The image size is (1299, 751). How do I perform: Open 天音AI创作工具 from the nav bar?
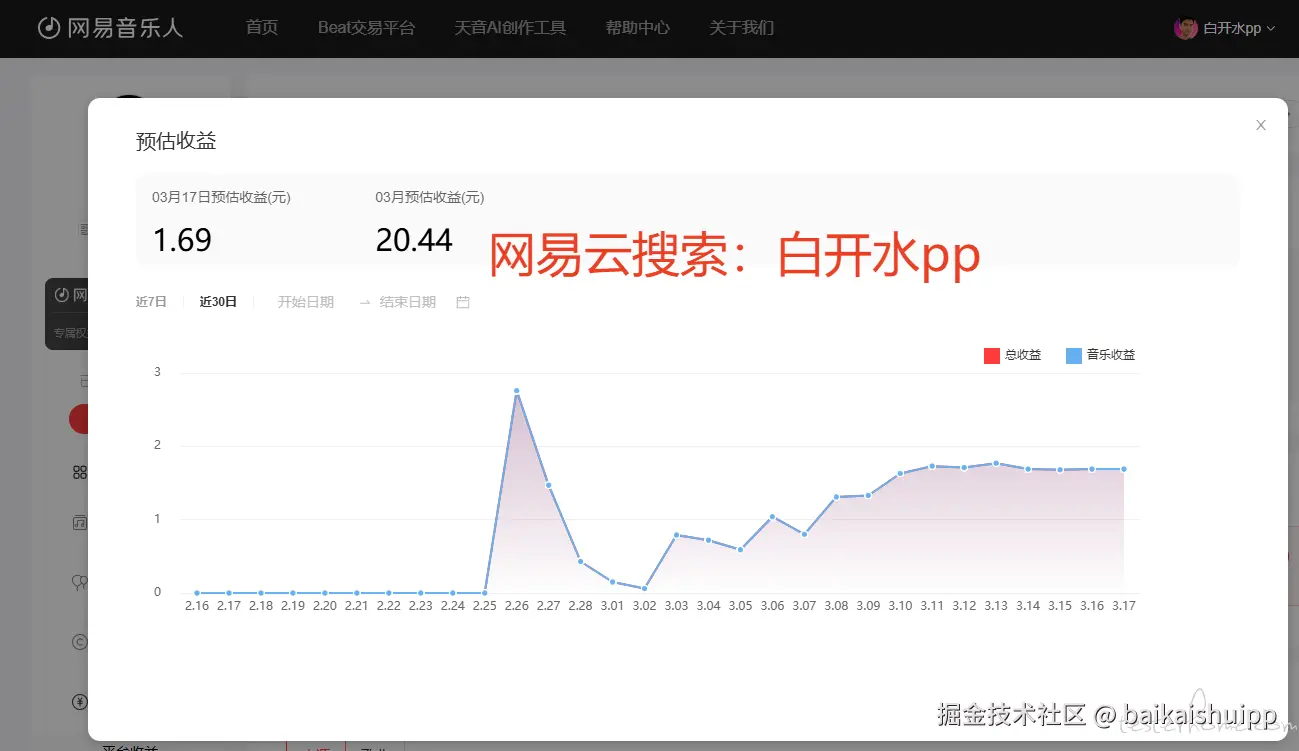click(510, 28)
